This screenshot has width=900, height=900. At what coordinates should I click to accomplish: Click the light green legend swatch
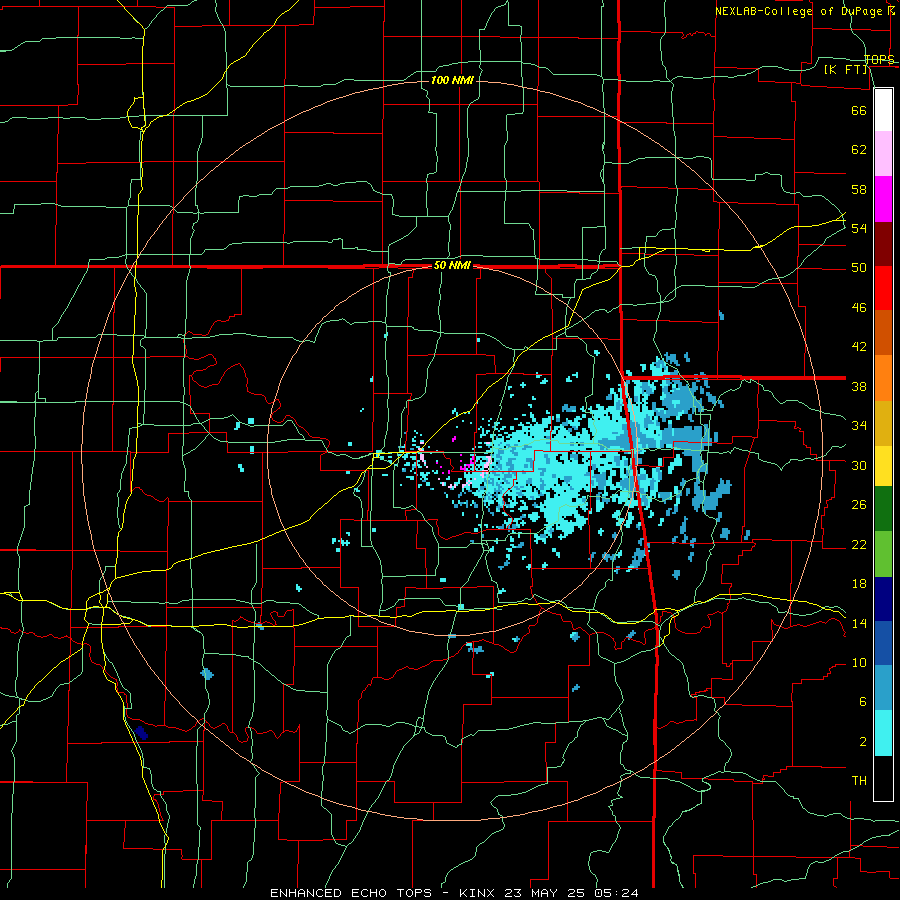883,554
